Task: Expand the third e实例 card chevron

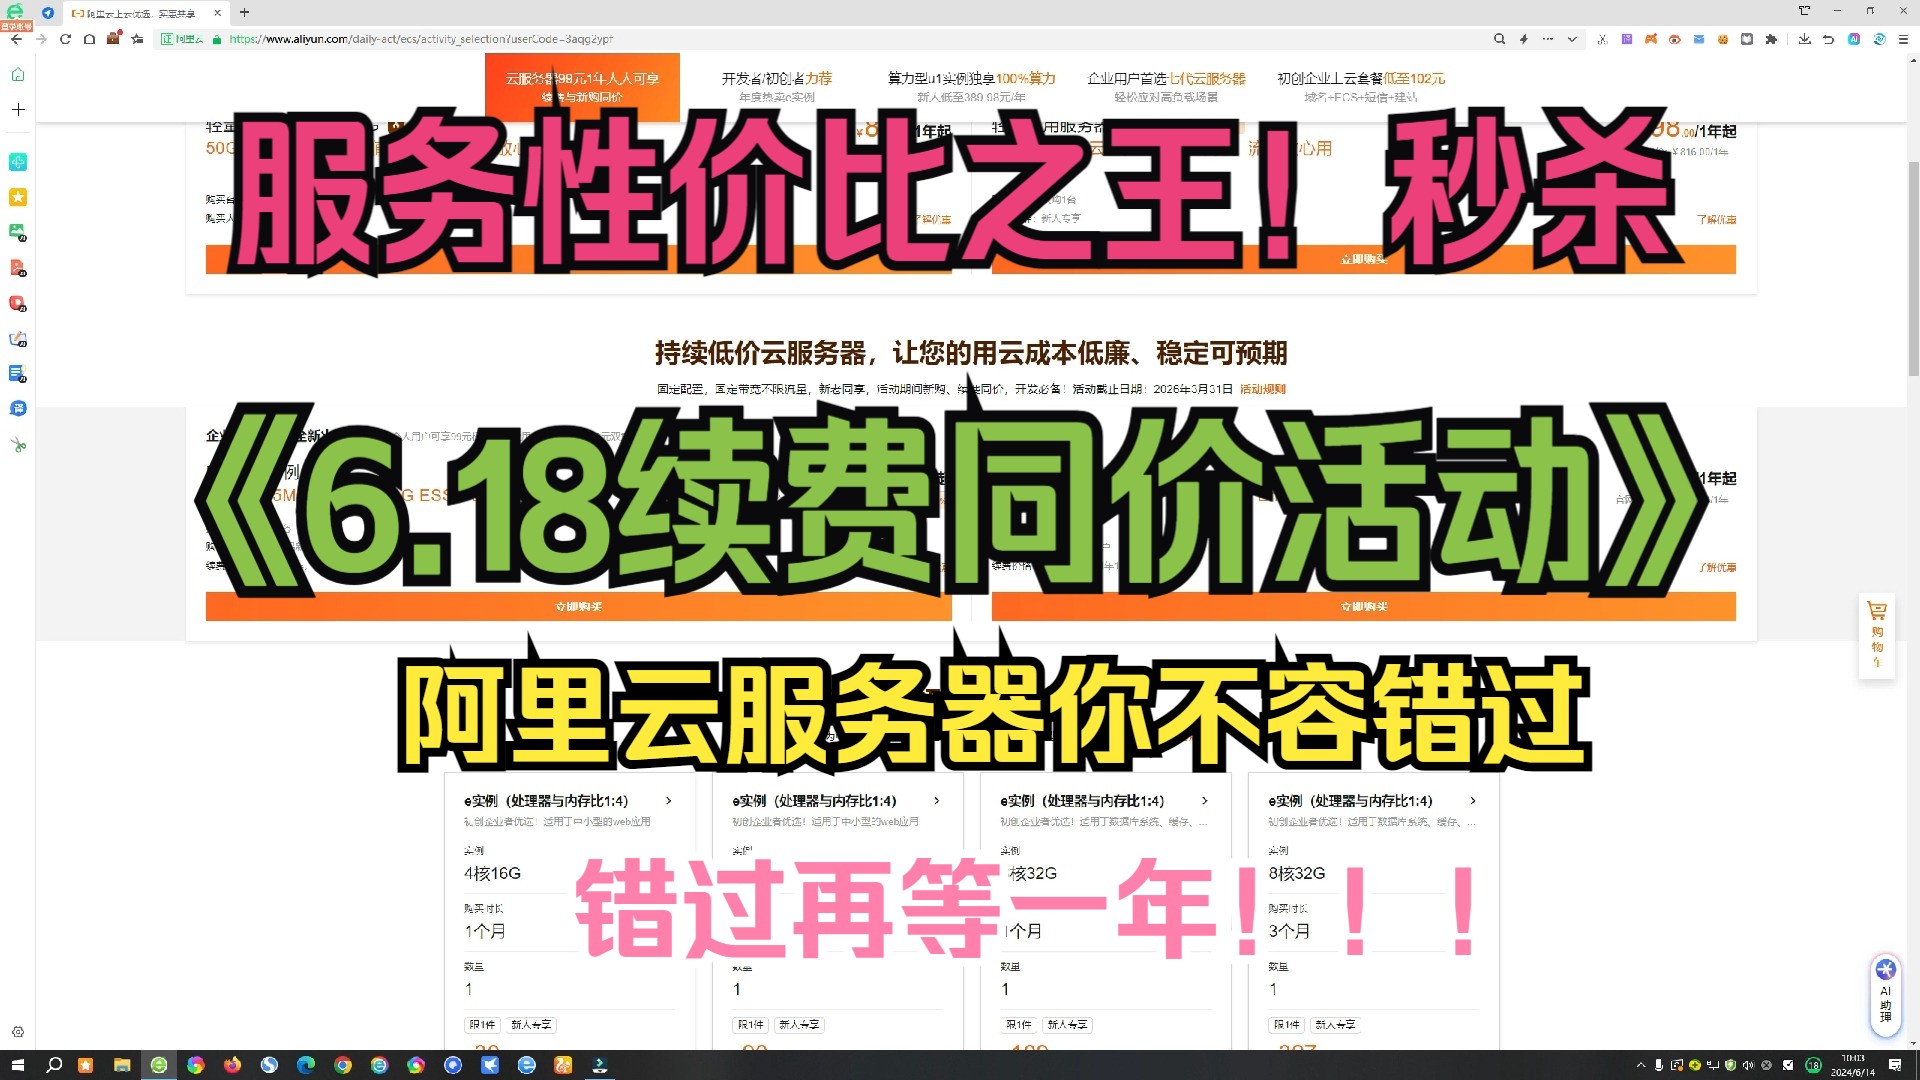Action: (x=1205, y=801)
